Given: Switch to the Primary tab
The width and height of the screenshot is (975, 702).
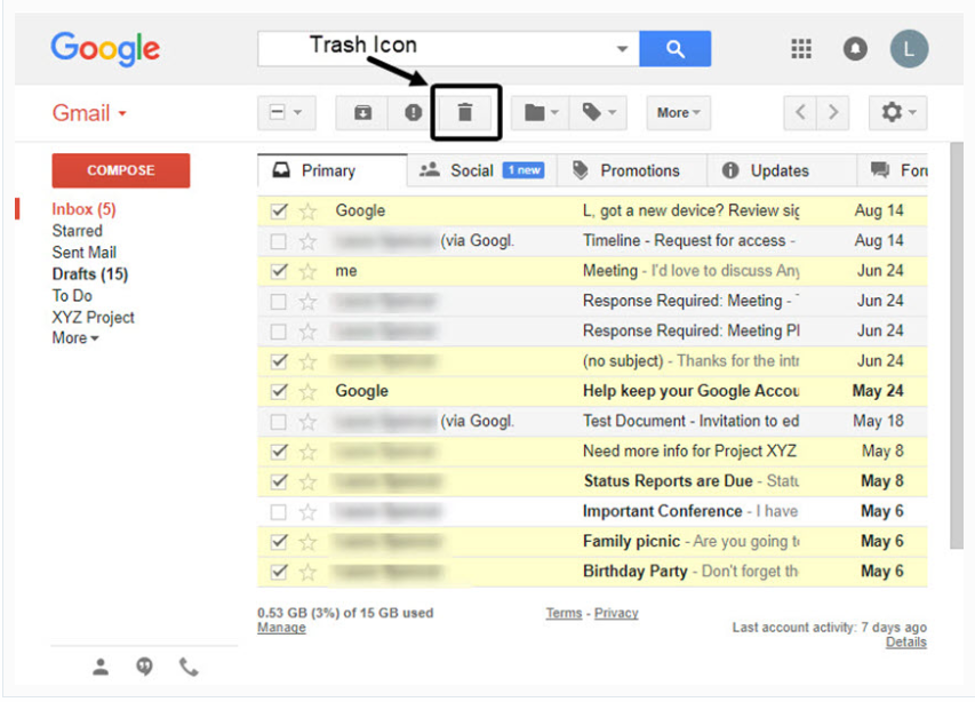Looking at the screenshot, I should [x=332, y=170].
